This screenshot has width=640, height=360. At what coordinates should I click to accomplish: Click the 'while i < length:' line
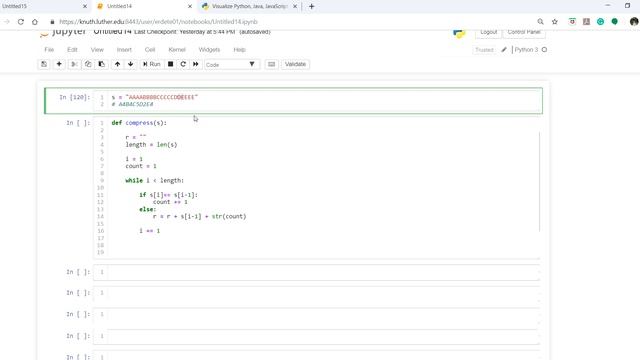pyautogui.click(x=155, y=180)
